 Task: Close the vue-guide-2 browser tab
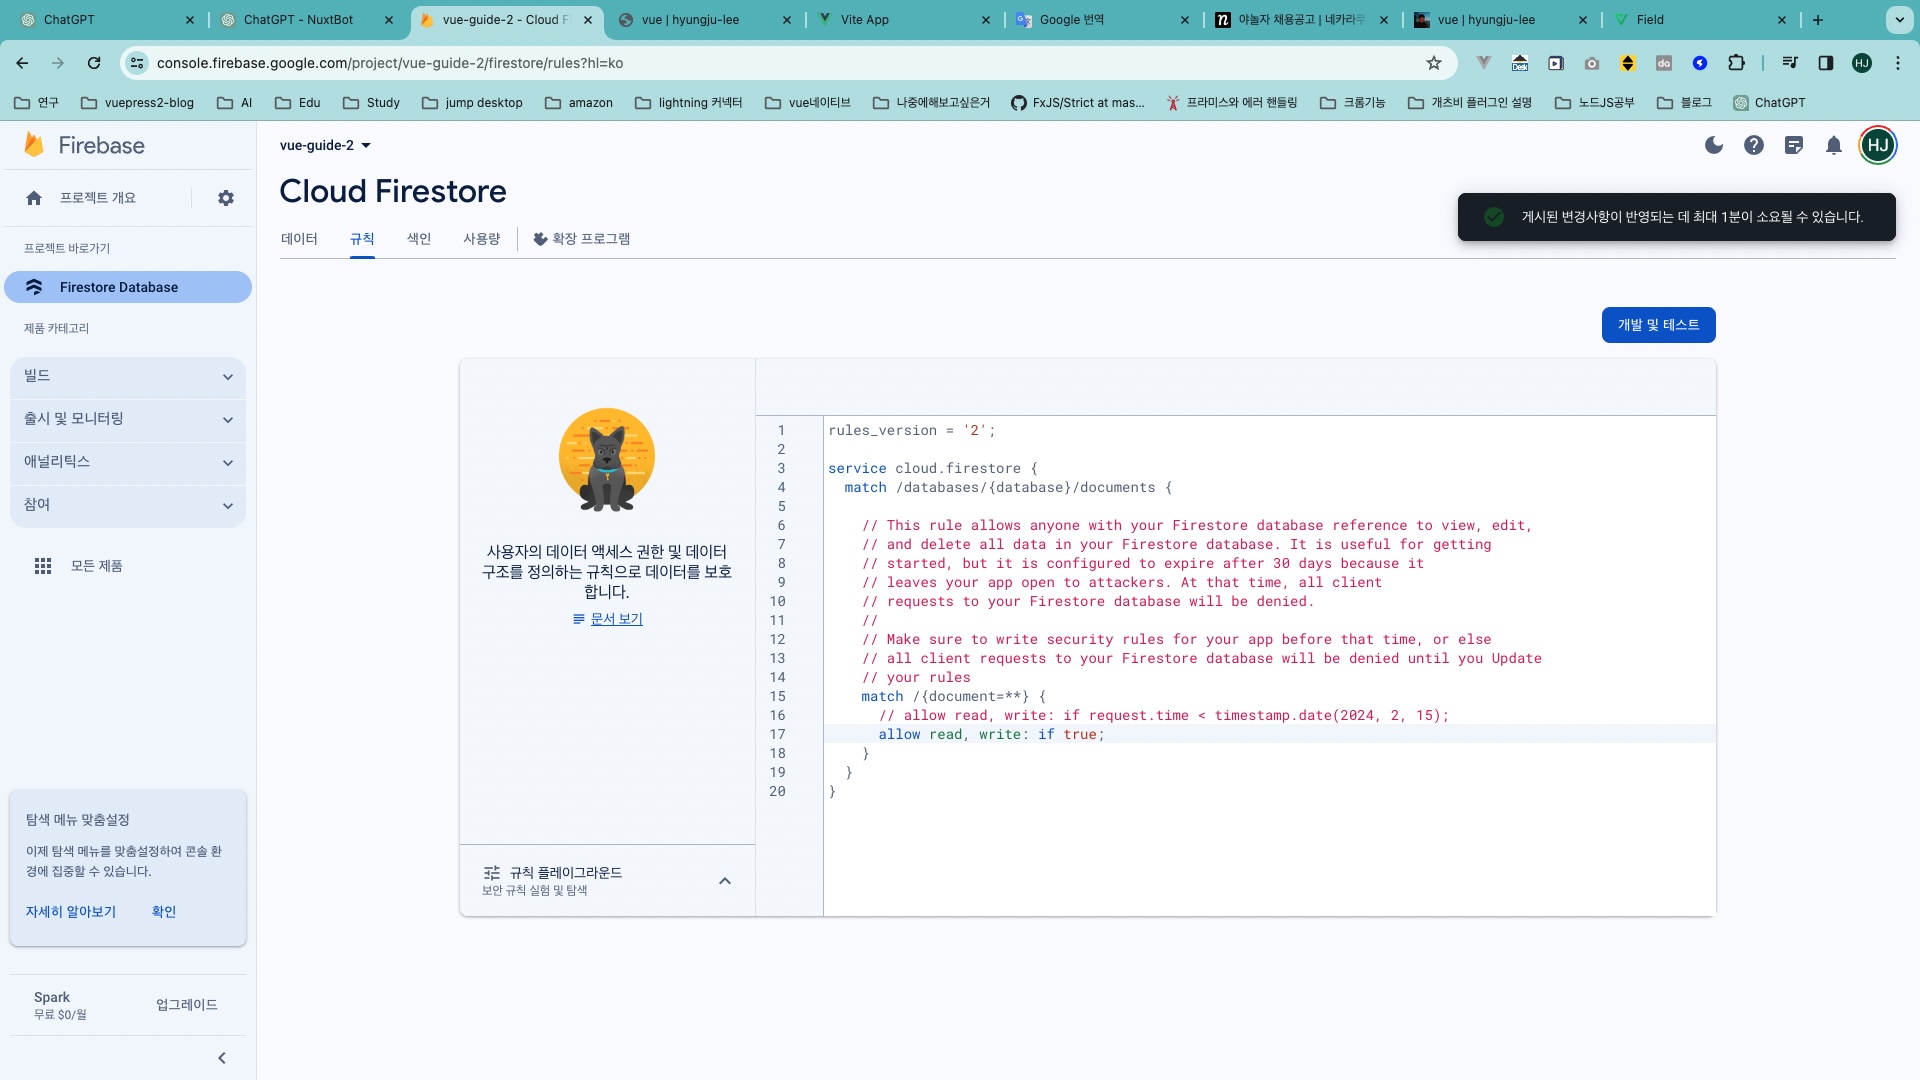(x=588, y=20)
